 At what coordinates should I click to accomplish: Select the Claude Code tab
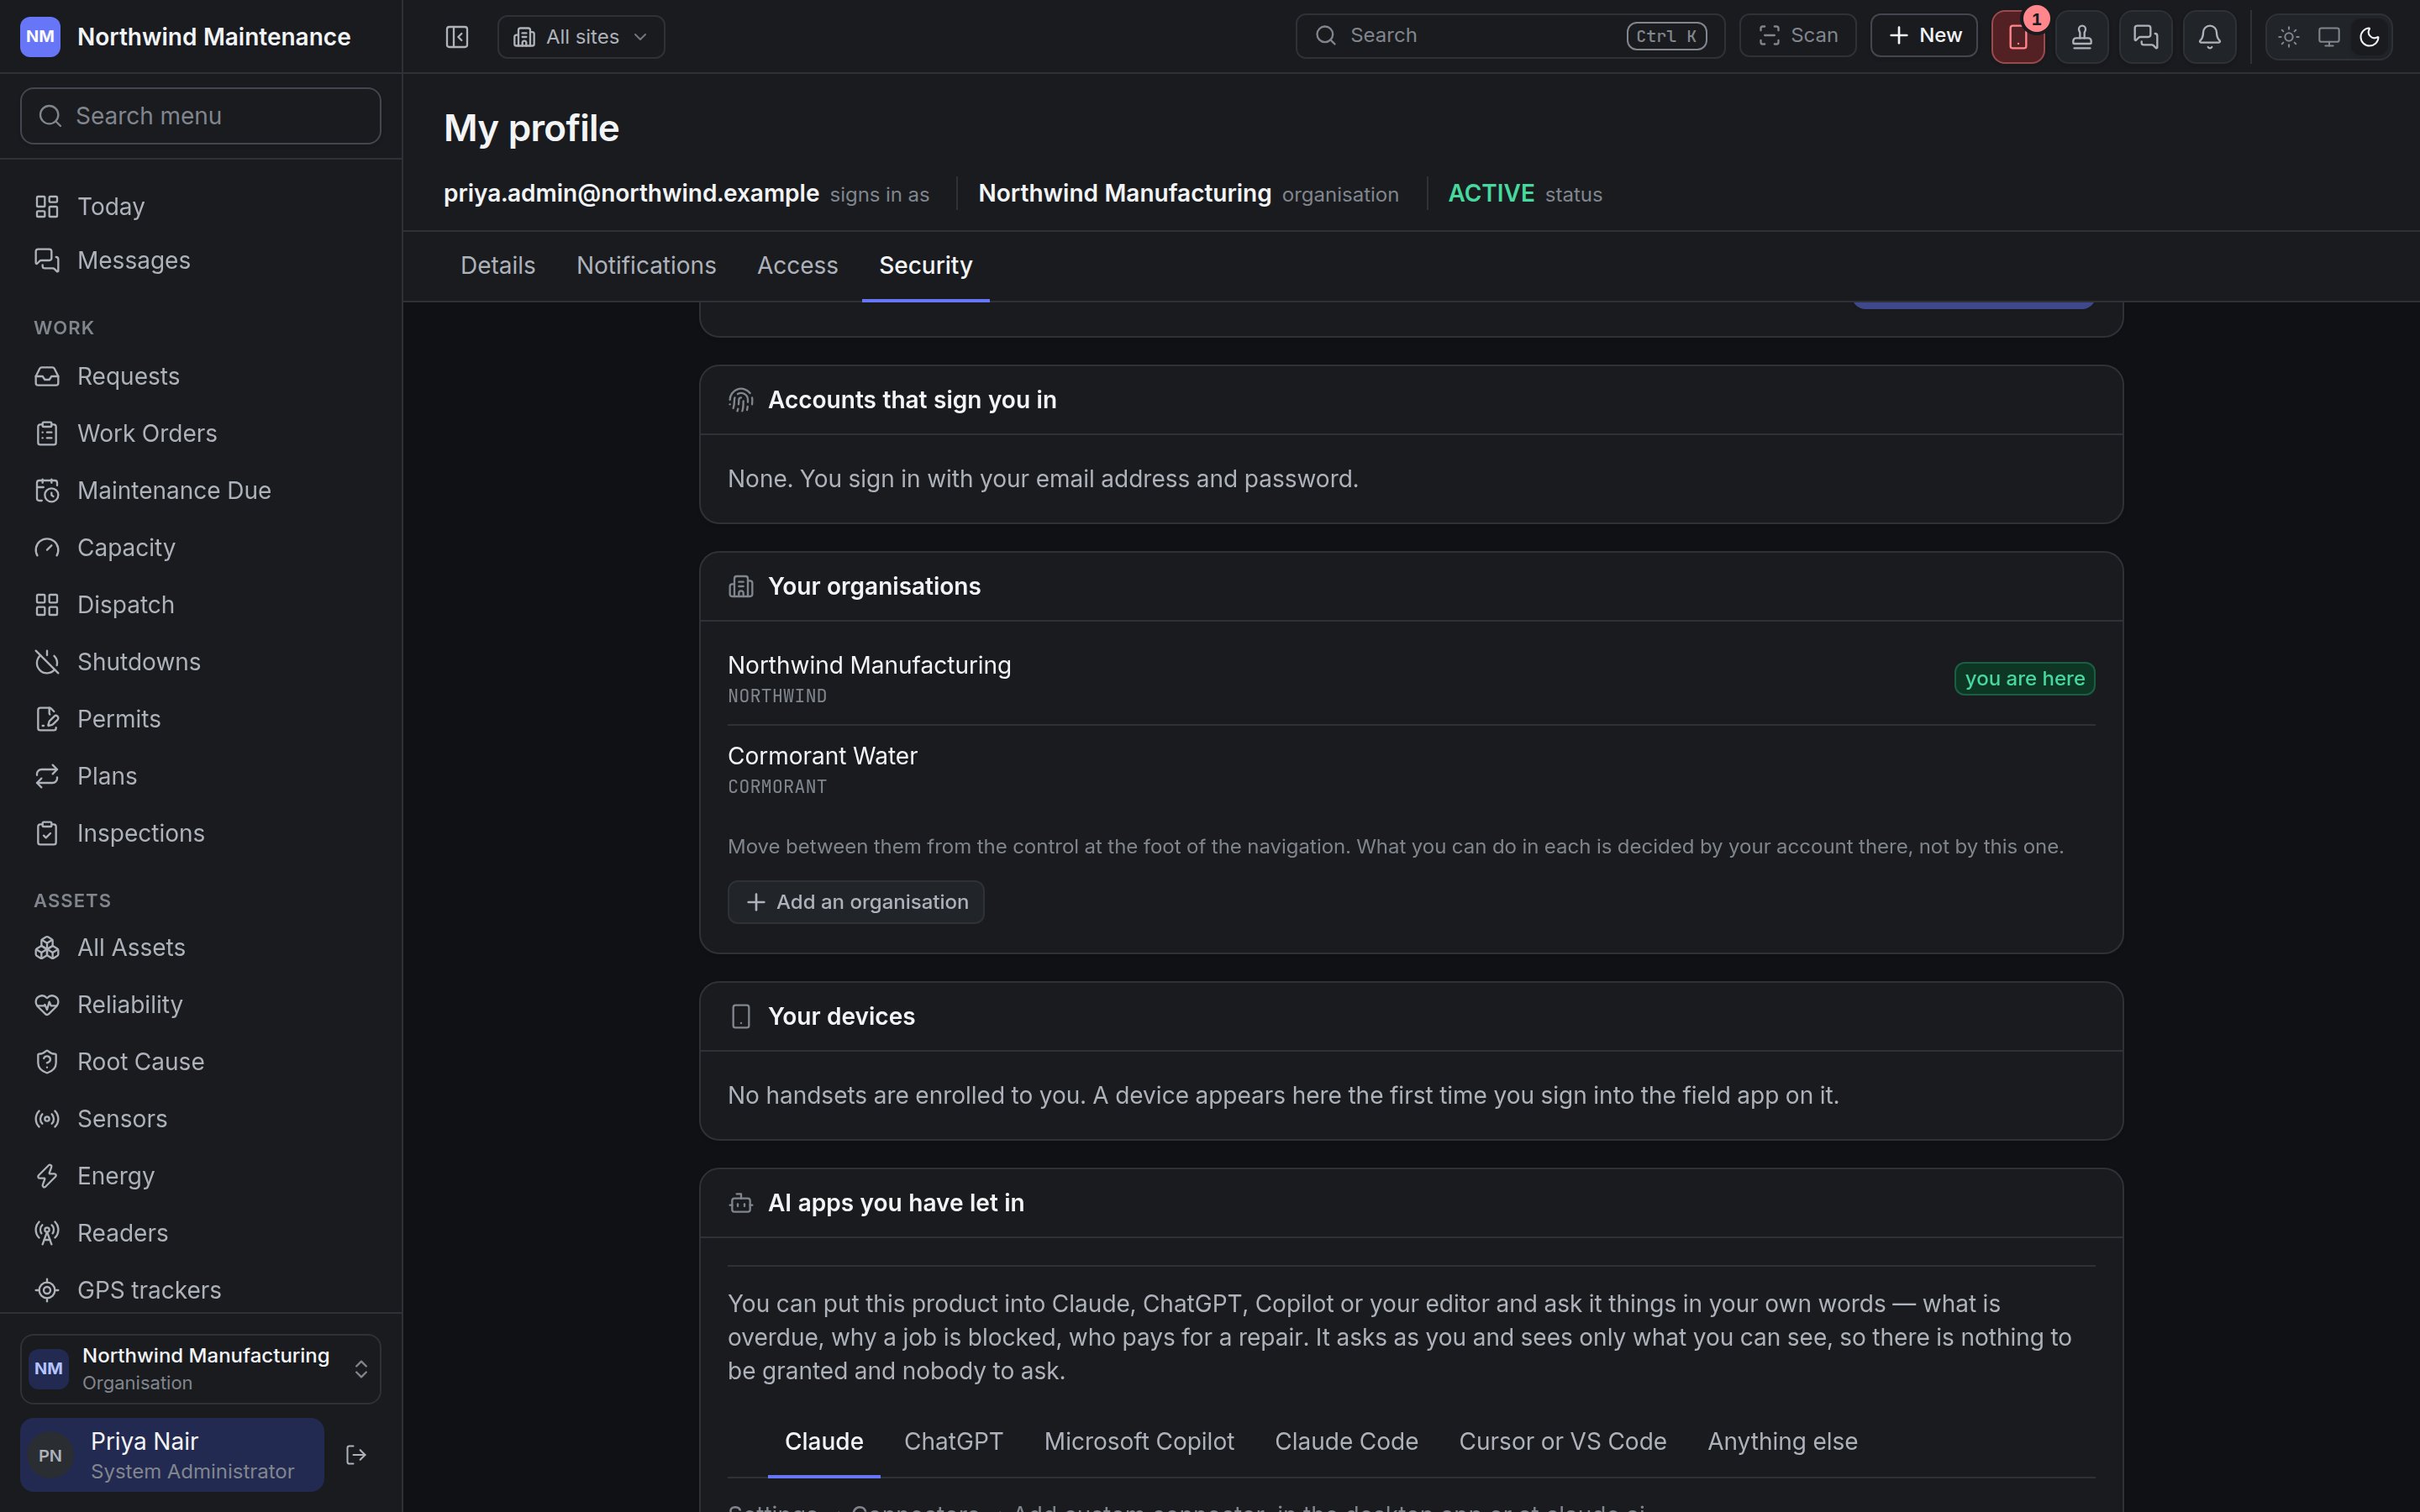(x=1346, y=1441)
